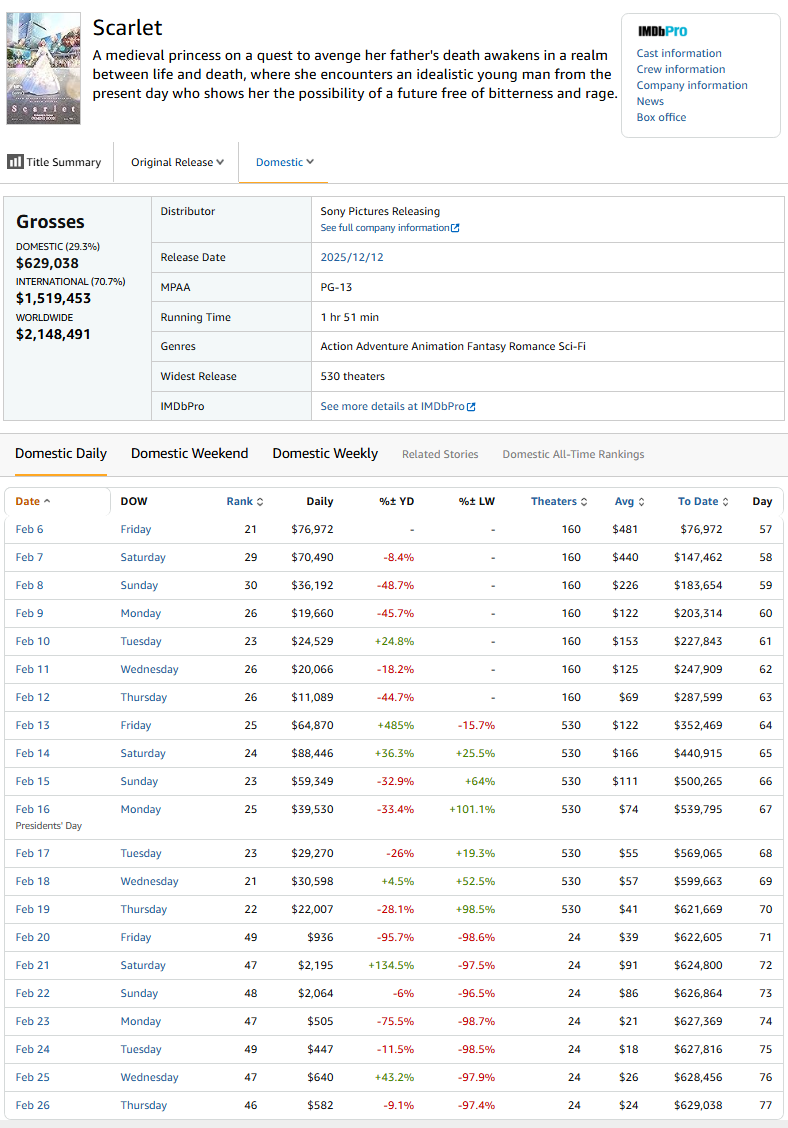Switch to Domestic Weekend tab
The width and height of the screenshot is (788, 1128).
pos(189,453)
